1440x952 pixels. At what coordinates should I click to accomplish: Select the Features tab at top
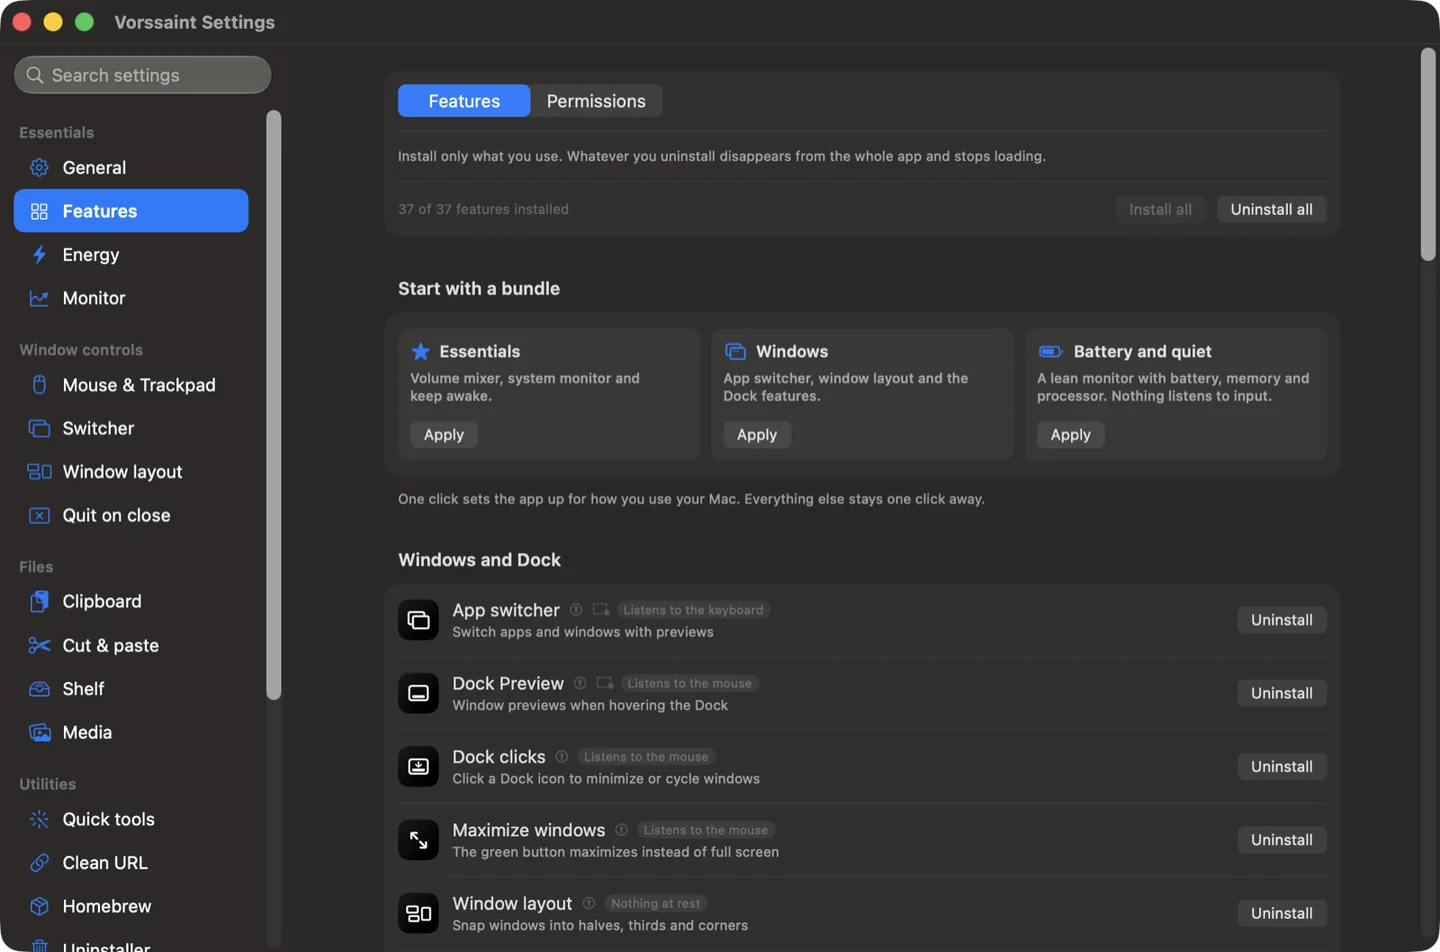[464, 101]
